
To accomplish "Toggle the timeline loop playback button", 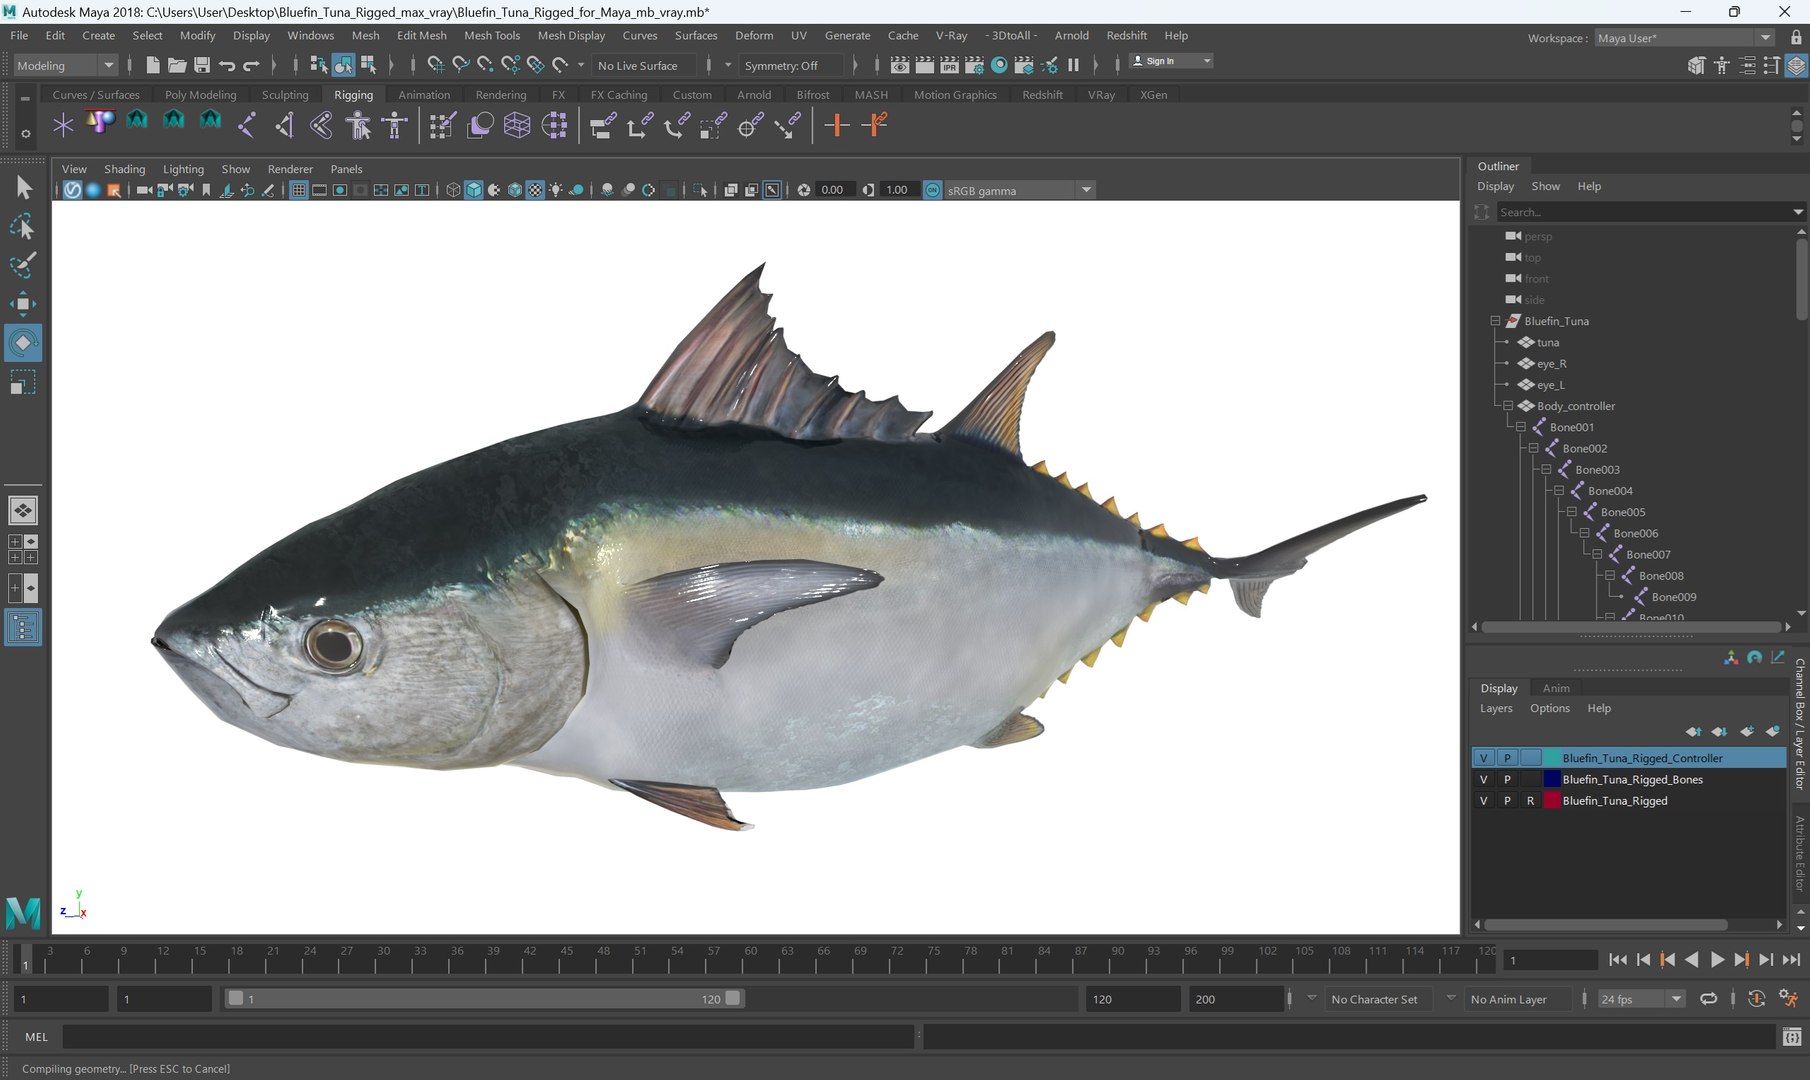I will (1708, 998).
